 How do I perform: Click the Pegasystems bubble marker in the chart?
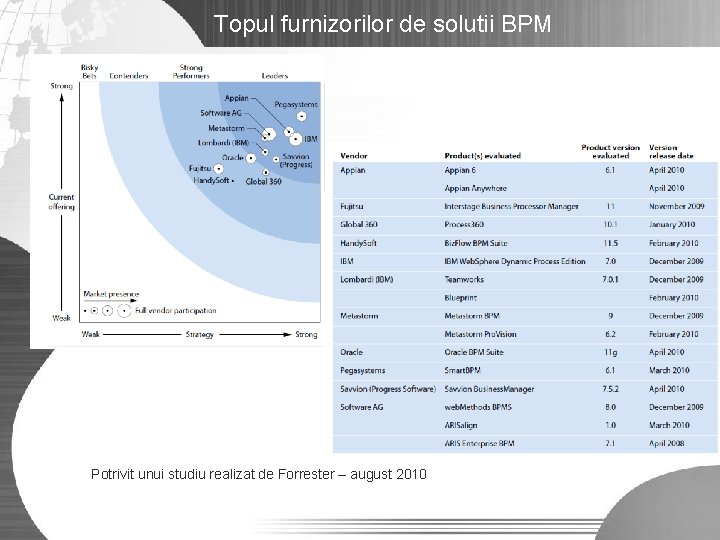[x=301, y=116]
